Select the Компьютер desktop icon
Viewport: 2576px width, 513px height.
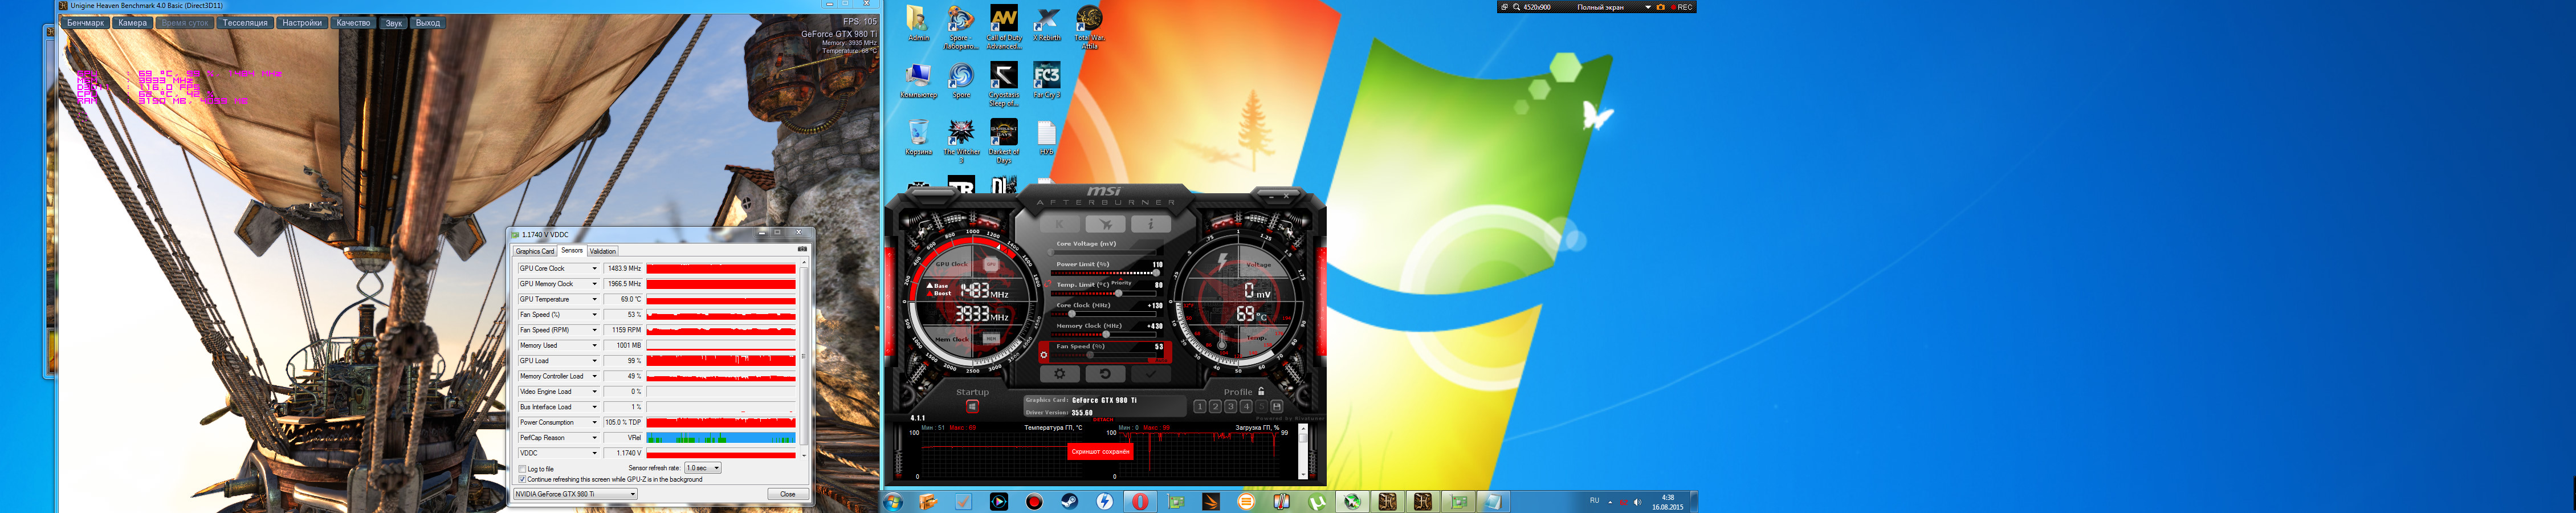918,81
